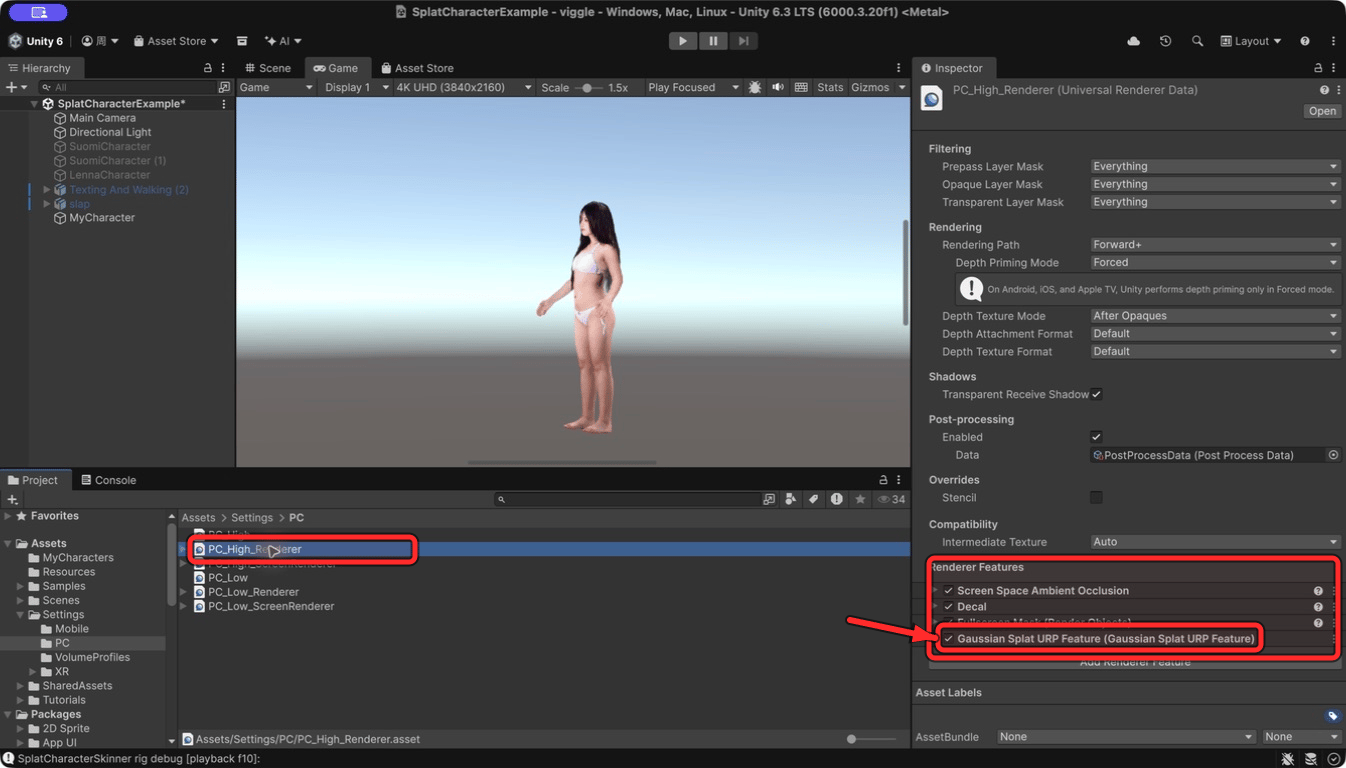The width and height of the screenshot is (1346, 768).
Task: Open Opaque Layer Mask dropdown
Action: [x=1215, y=185]
